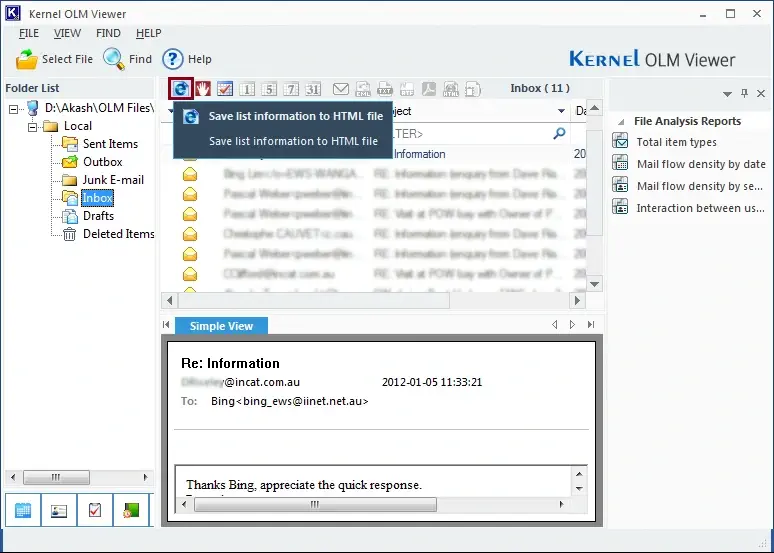Click the message body horizontal scrollbar thumb
This screenshot has height=553, width=774.
click(x=315, y=504)
